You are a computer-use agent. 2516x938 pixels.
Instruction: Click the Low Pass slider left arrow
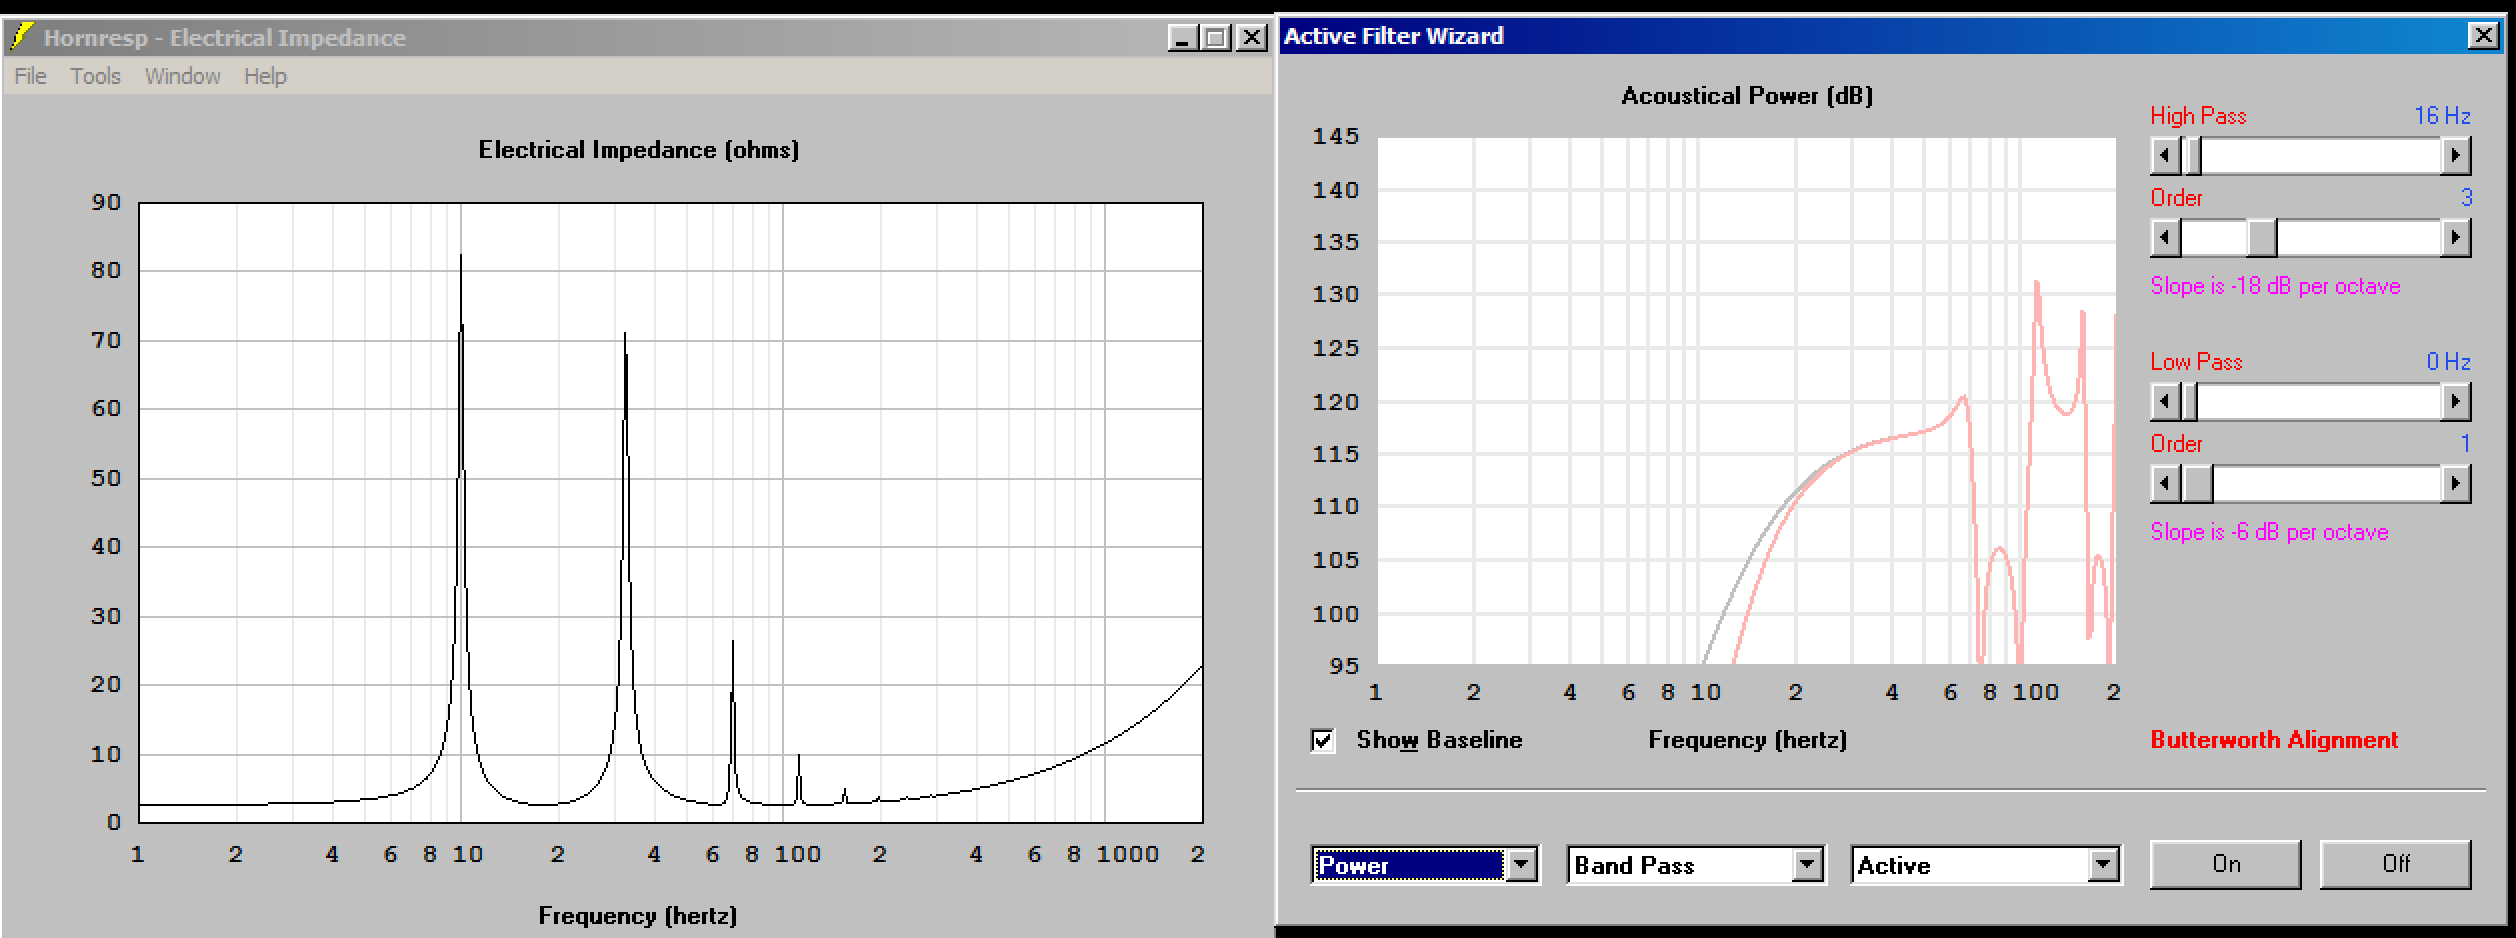tap(2165, 402)
